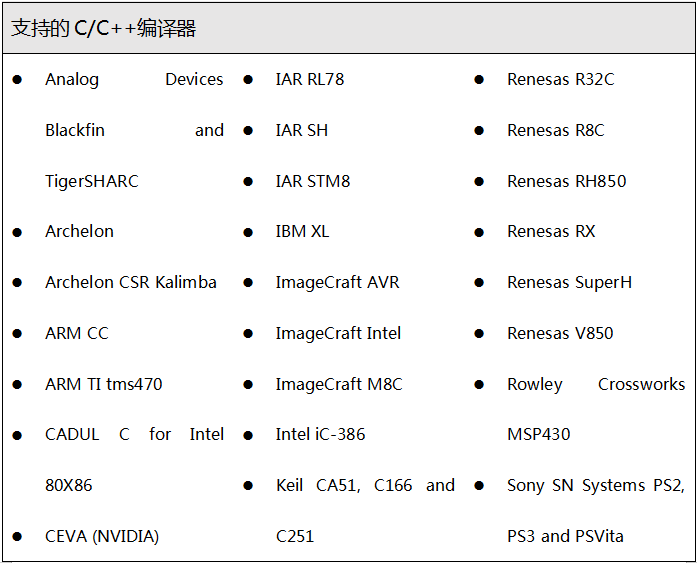697x563 pixels.
Task: Click the Renesas RX entry
Action: [x=551, y=232]
